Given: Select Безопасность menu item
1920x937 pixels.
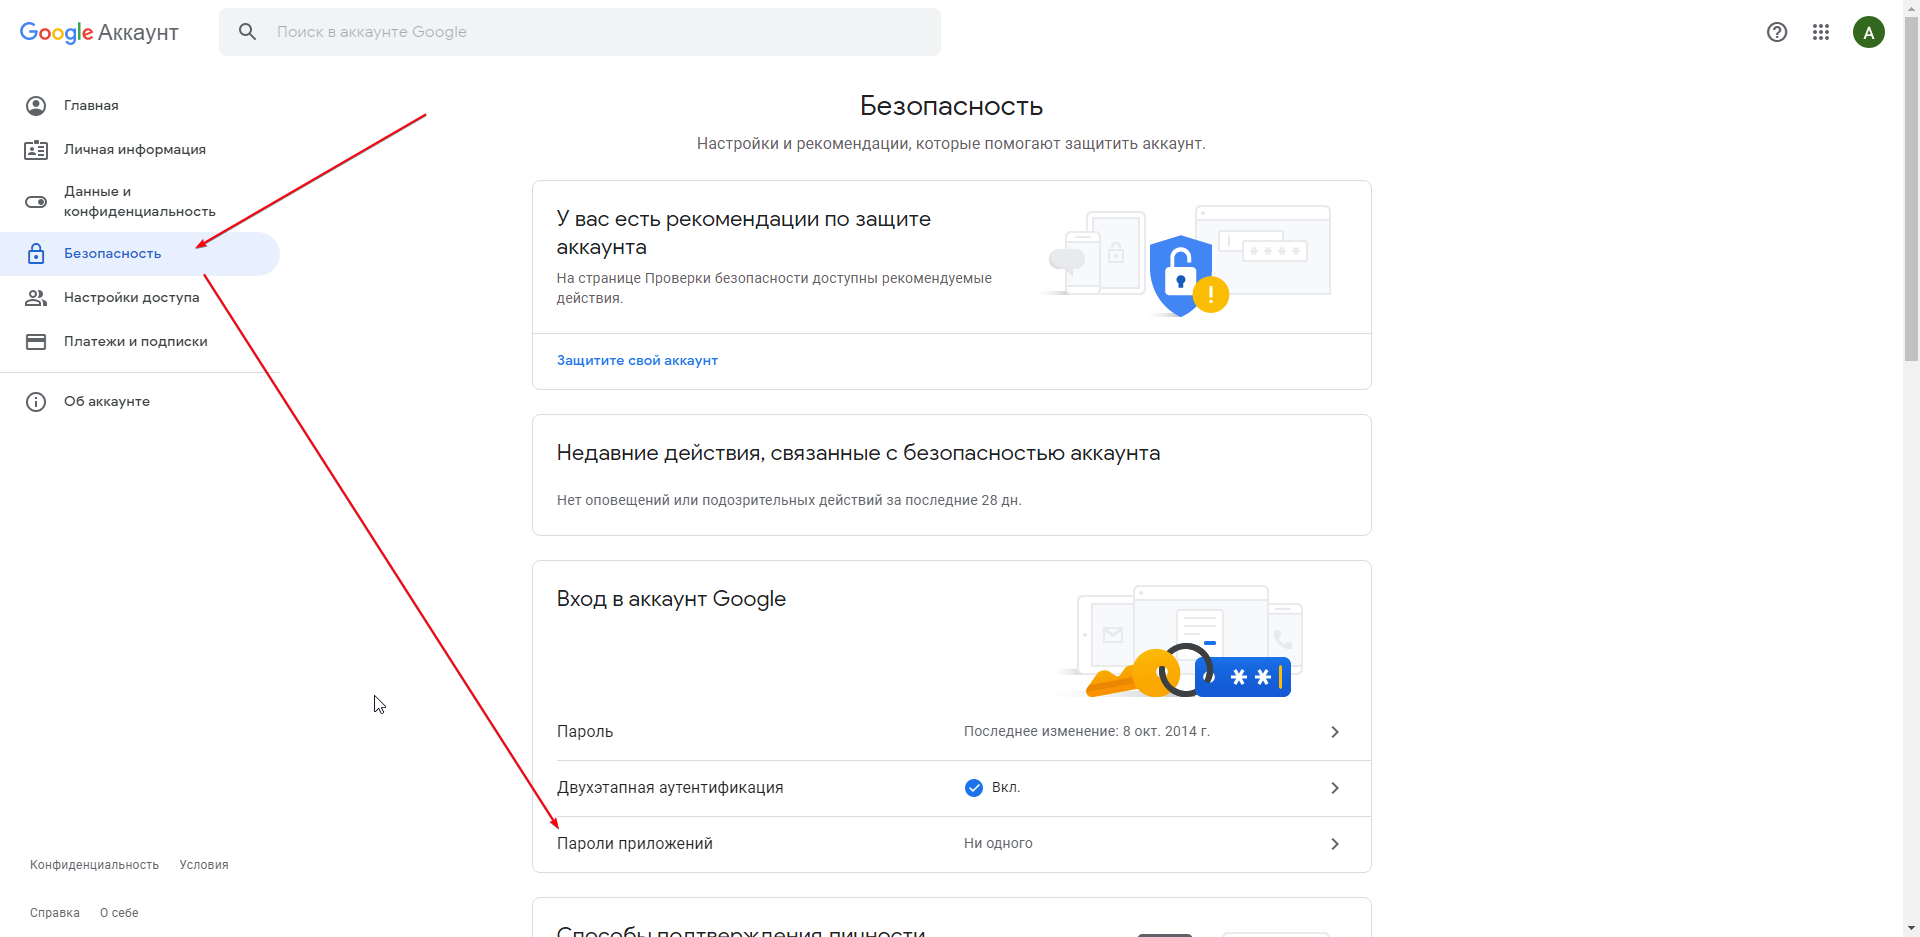Looking at the screenshot, I should (140, 254).
